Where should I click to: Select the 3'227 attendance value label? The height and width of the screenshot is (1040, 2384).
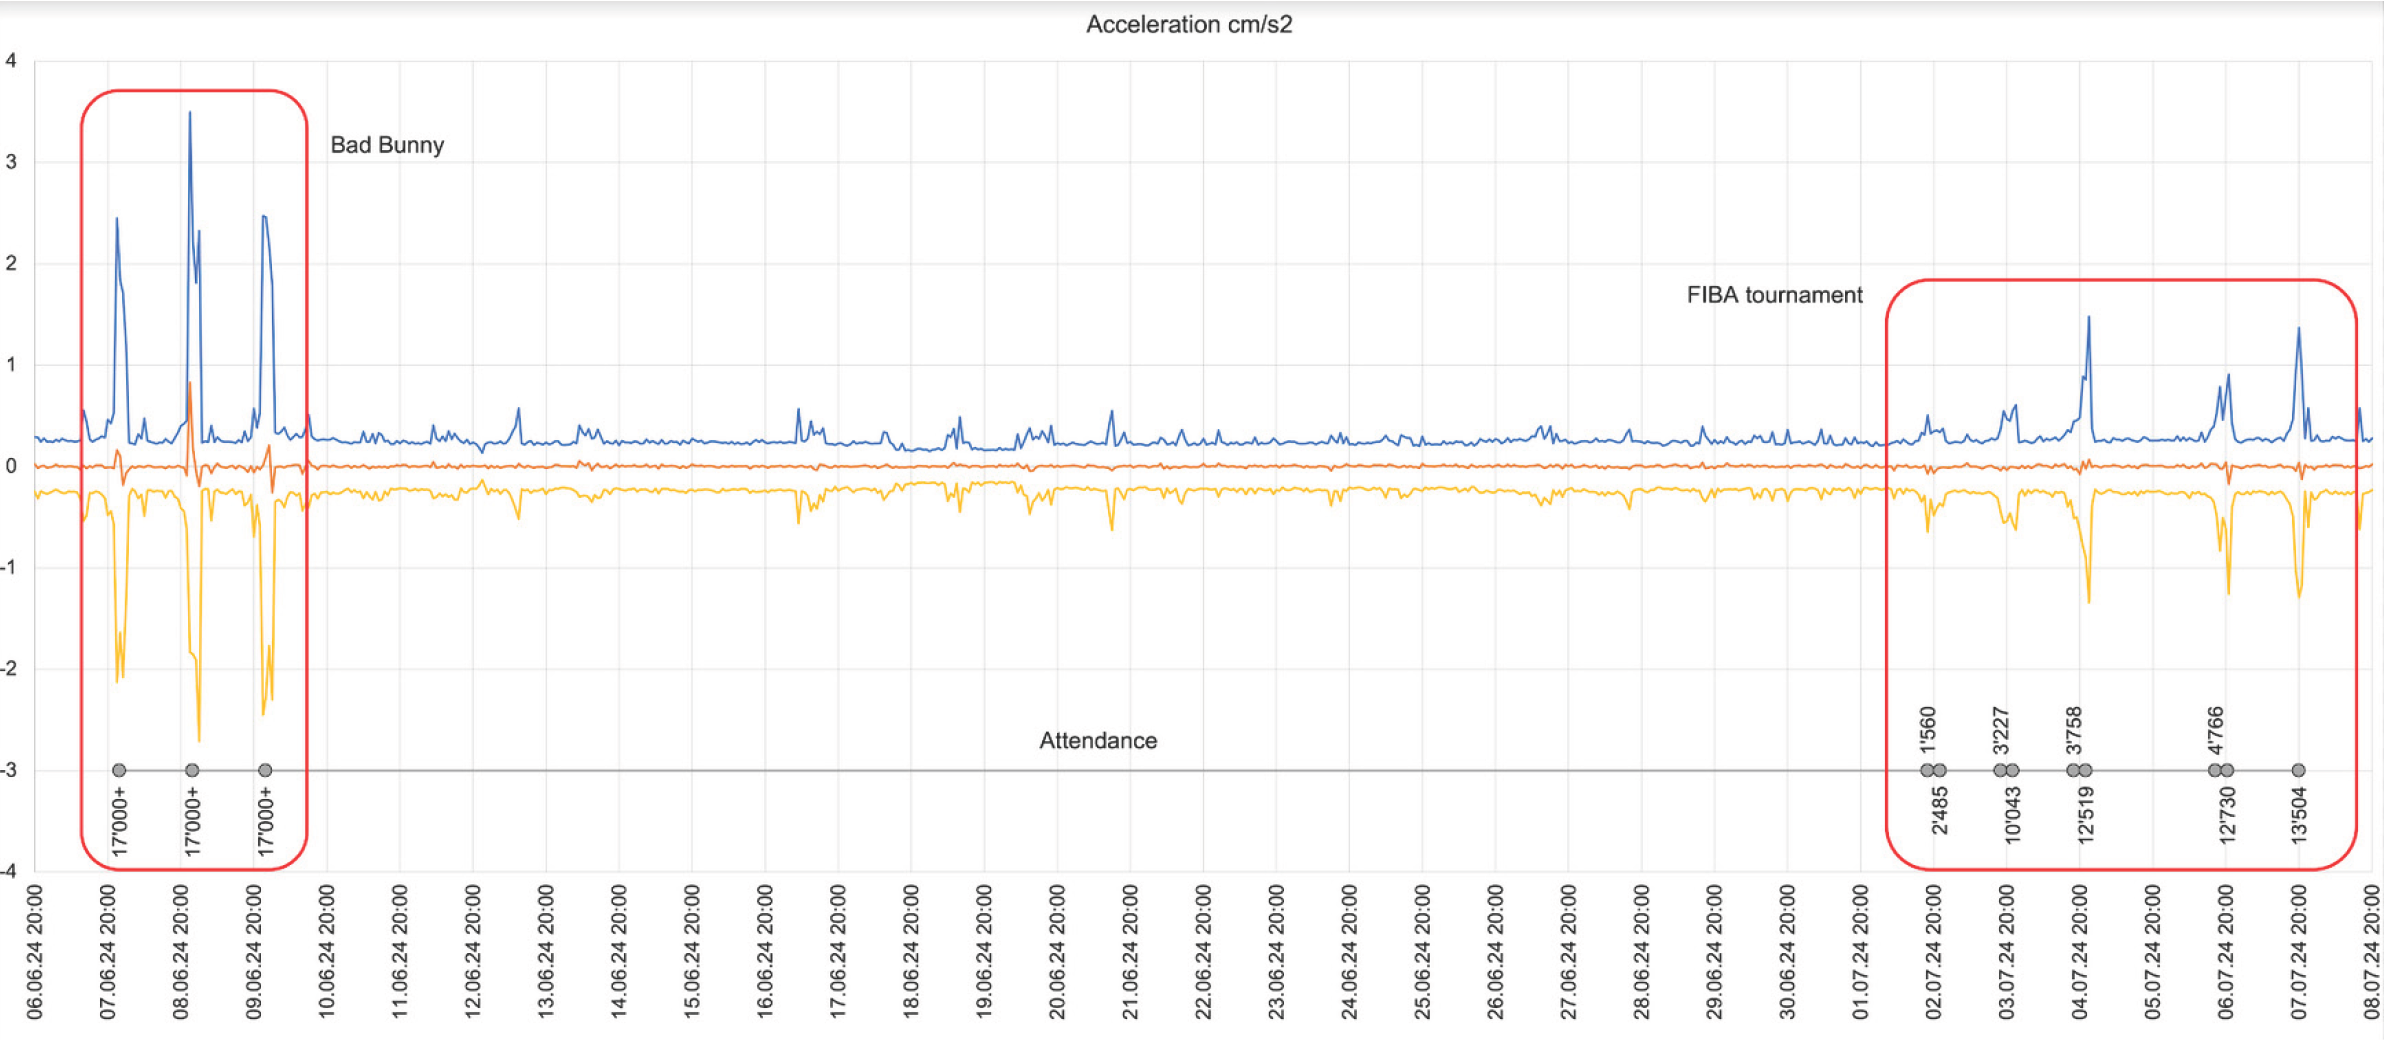(x=2000, y=730)
